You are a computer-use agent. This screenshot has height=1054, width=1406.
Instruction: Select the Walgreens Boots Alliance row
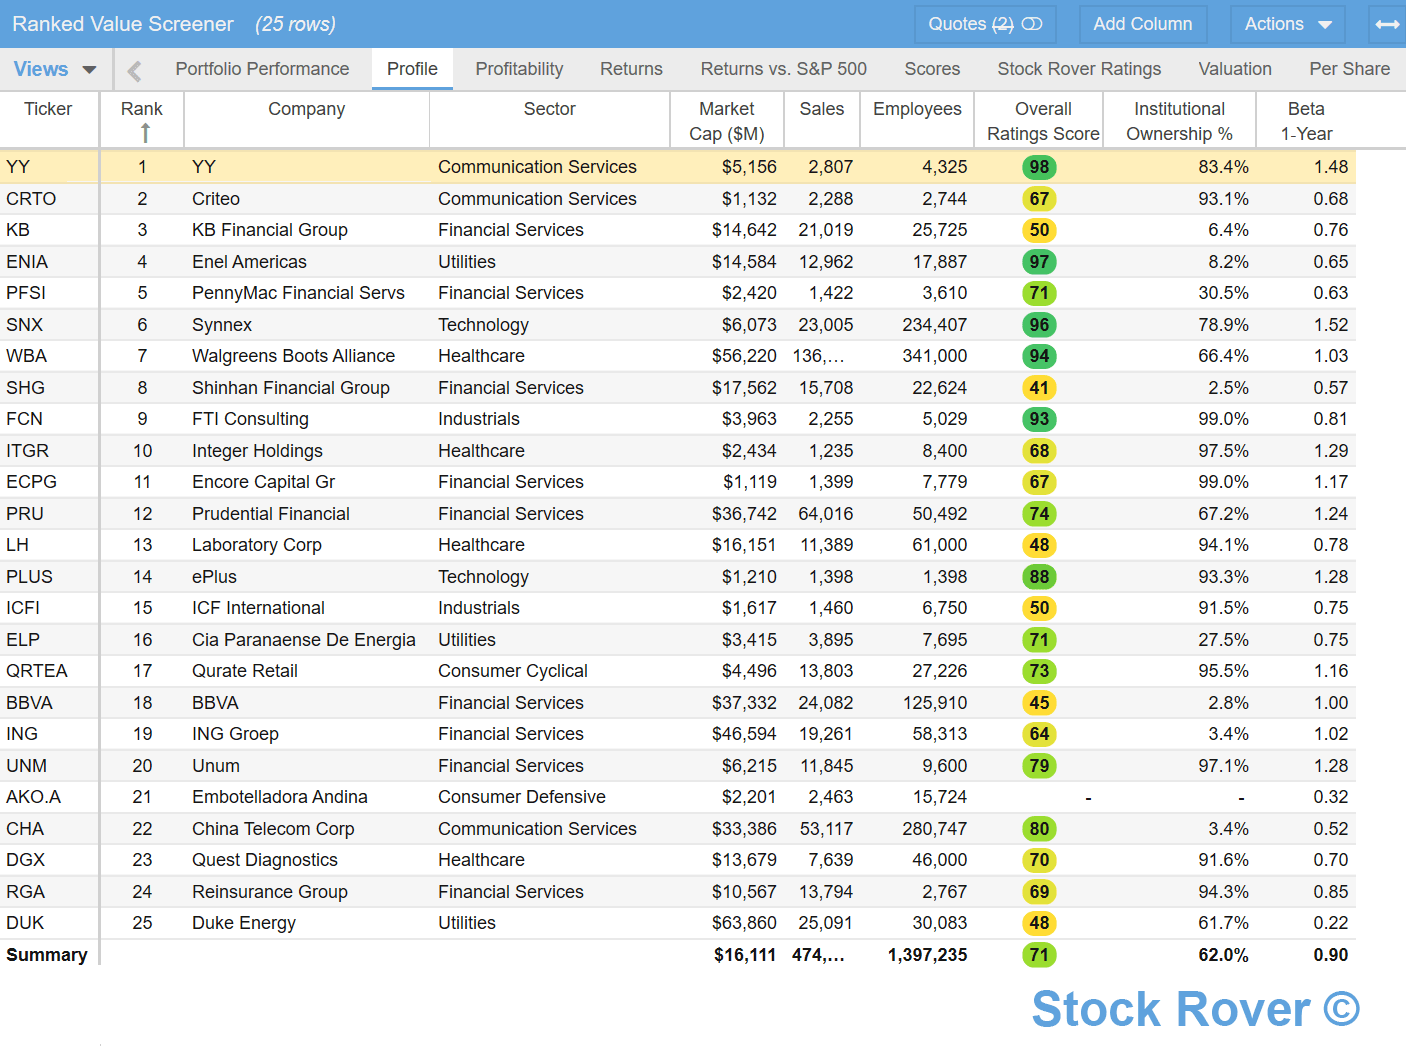click(293, 356)
